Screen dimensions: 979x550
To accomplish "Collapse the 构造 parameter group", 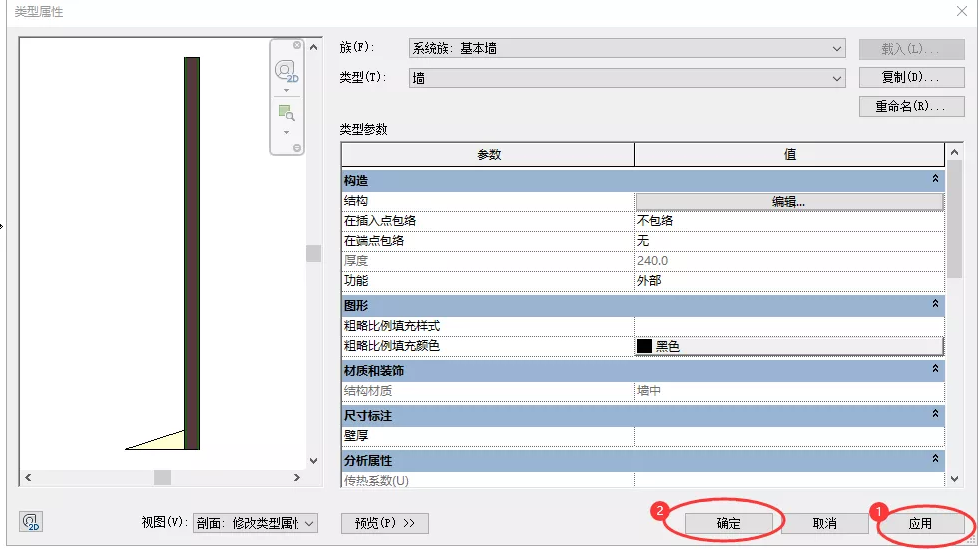I will point(935,179).
